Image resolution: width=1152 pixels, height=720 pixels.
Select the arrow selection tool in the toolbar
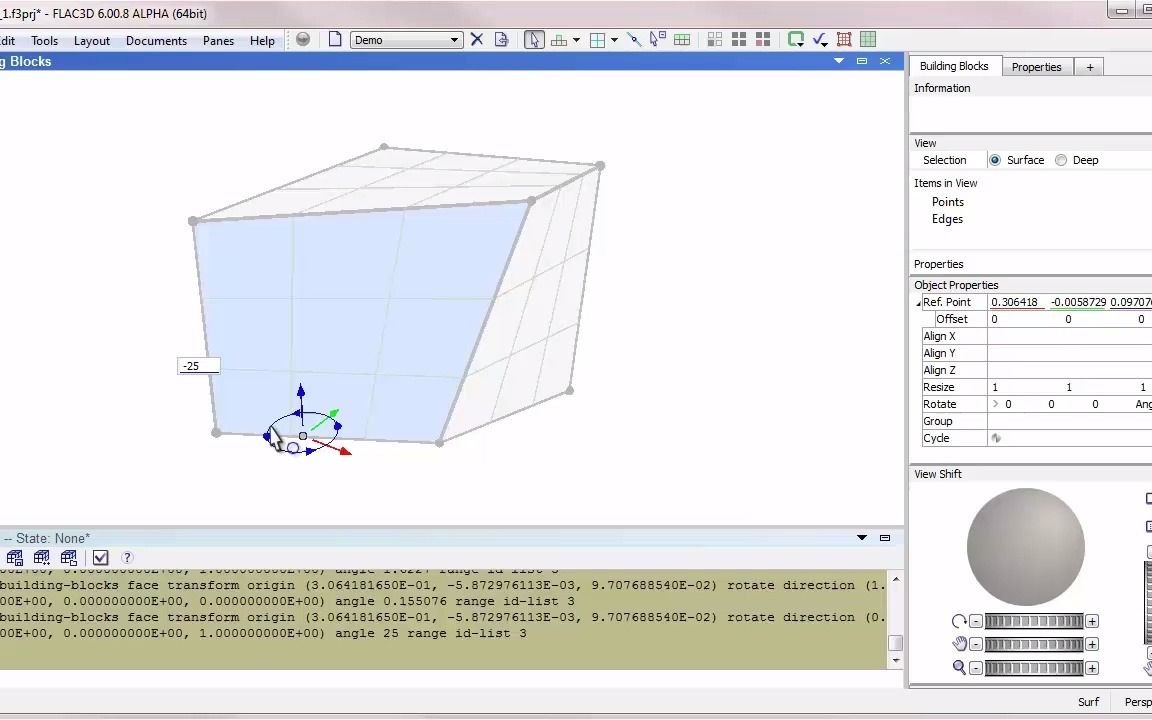tap(534, 39)
